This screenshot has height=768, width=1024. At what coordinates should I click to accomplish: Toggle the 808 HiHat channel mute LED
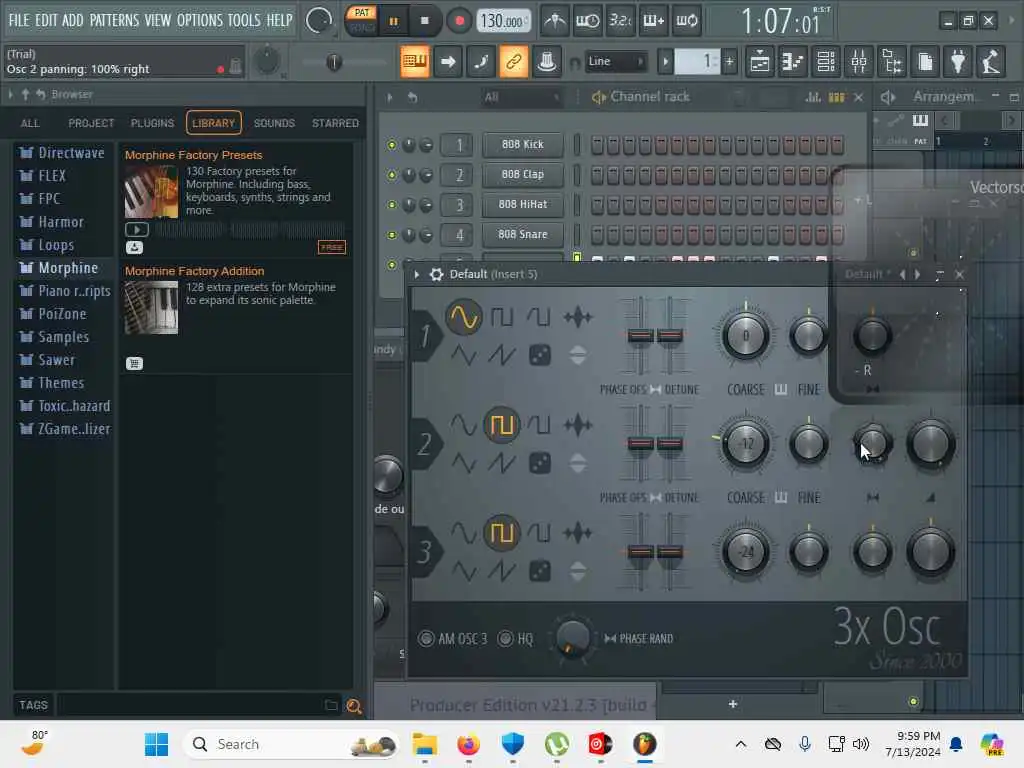392,205
